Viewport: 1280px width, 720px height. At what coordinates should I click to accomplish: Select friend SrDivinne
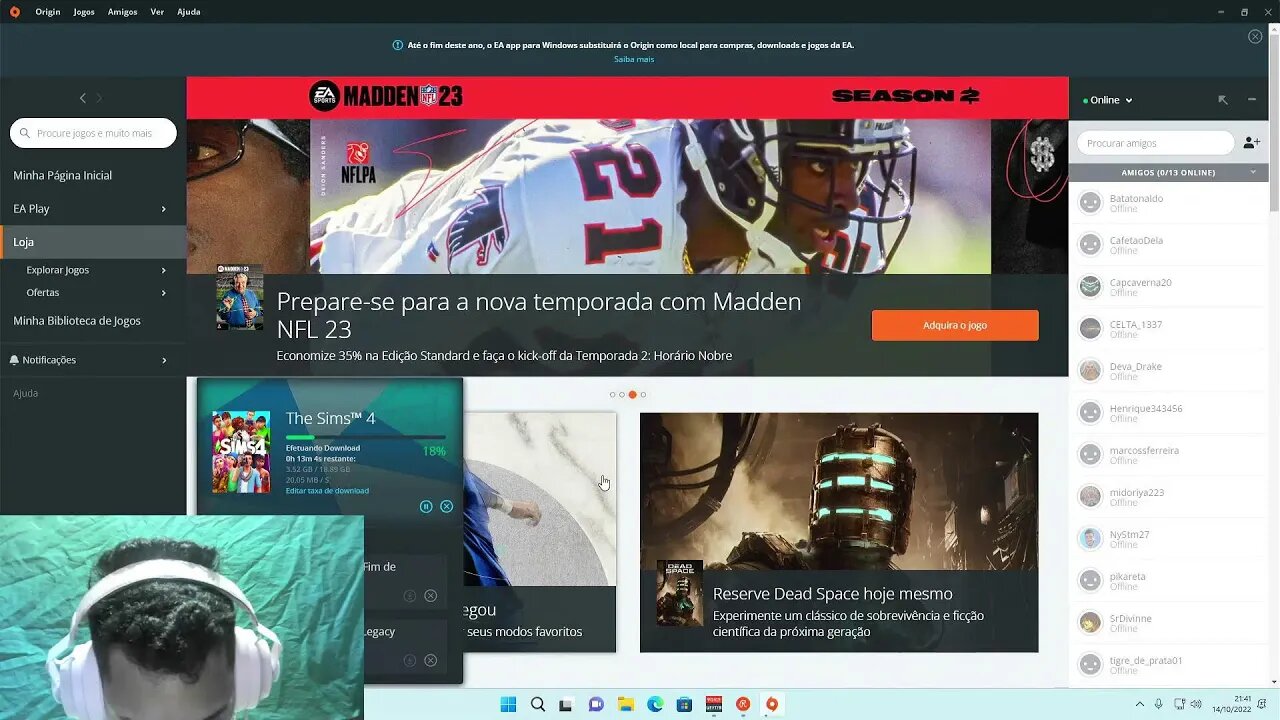[x=1169, y=623]
